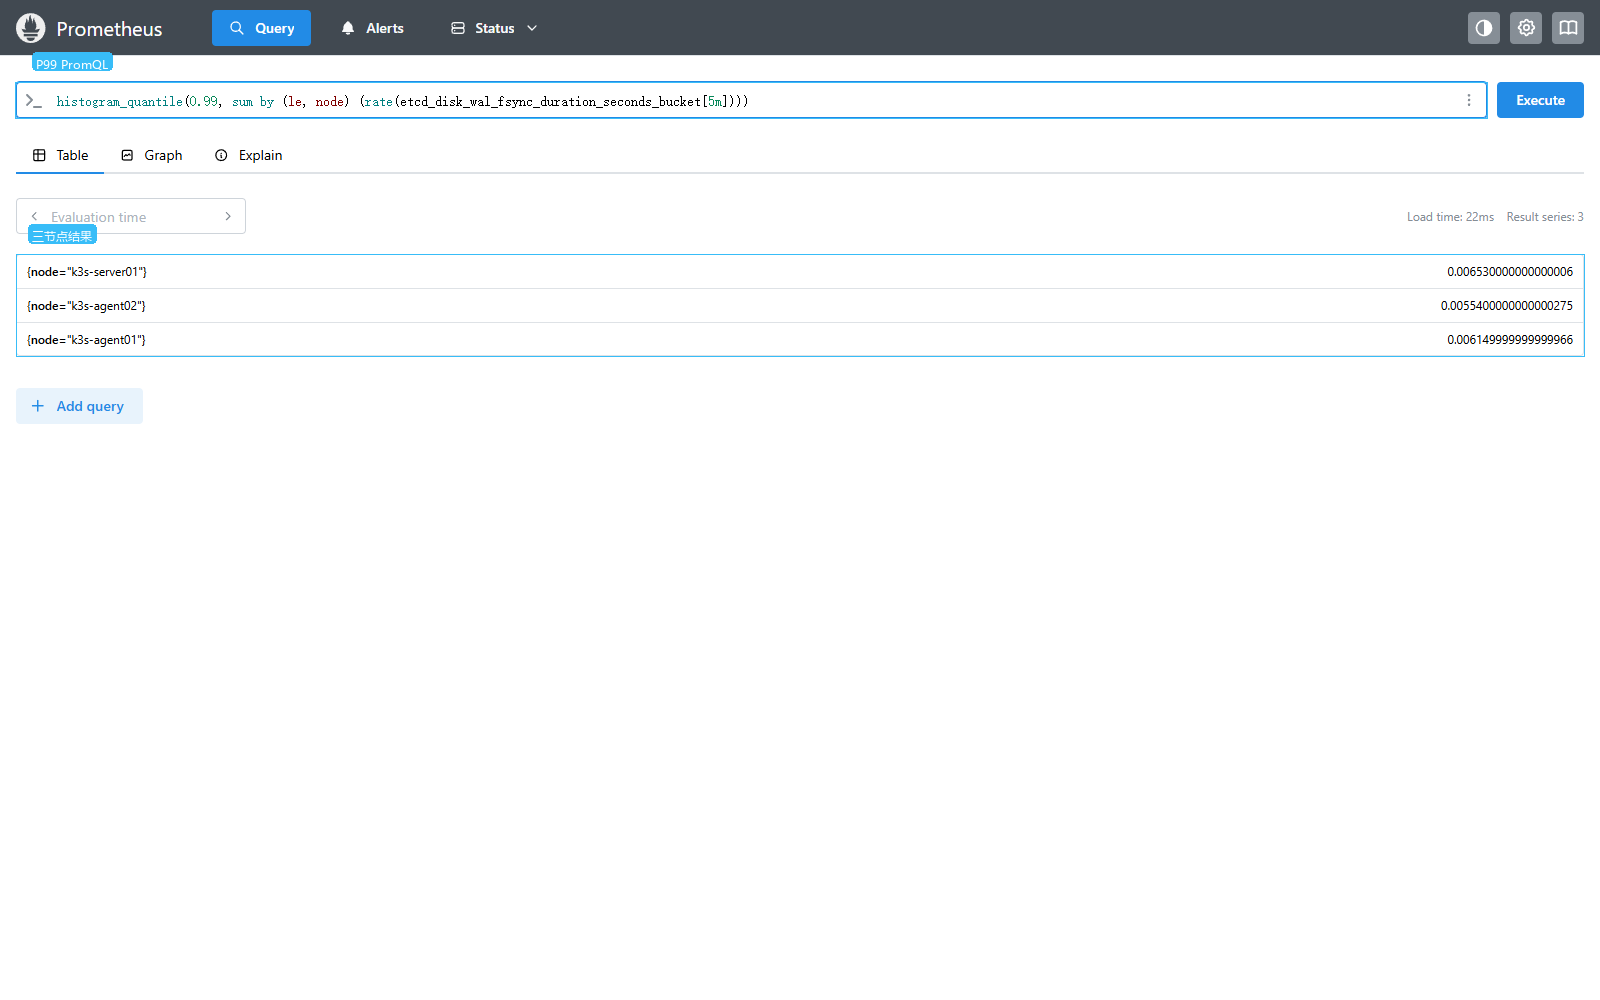The height and width of the screenshot is (1000, 1600).
Task: Focus the PromQL expression input
Action: click(750, 101)
